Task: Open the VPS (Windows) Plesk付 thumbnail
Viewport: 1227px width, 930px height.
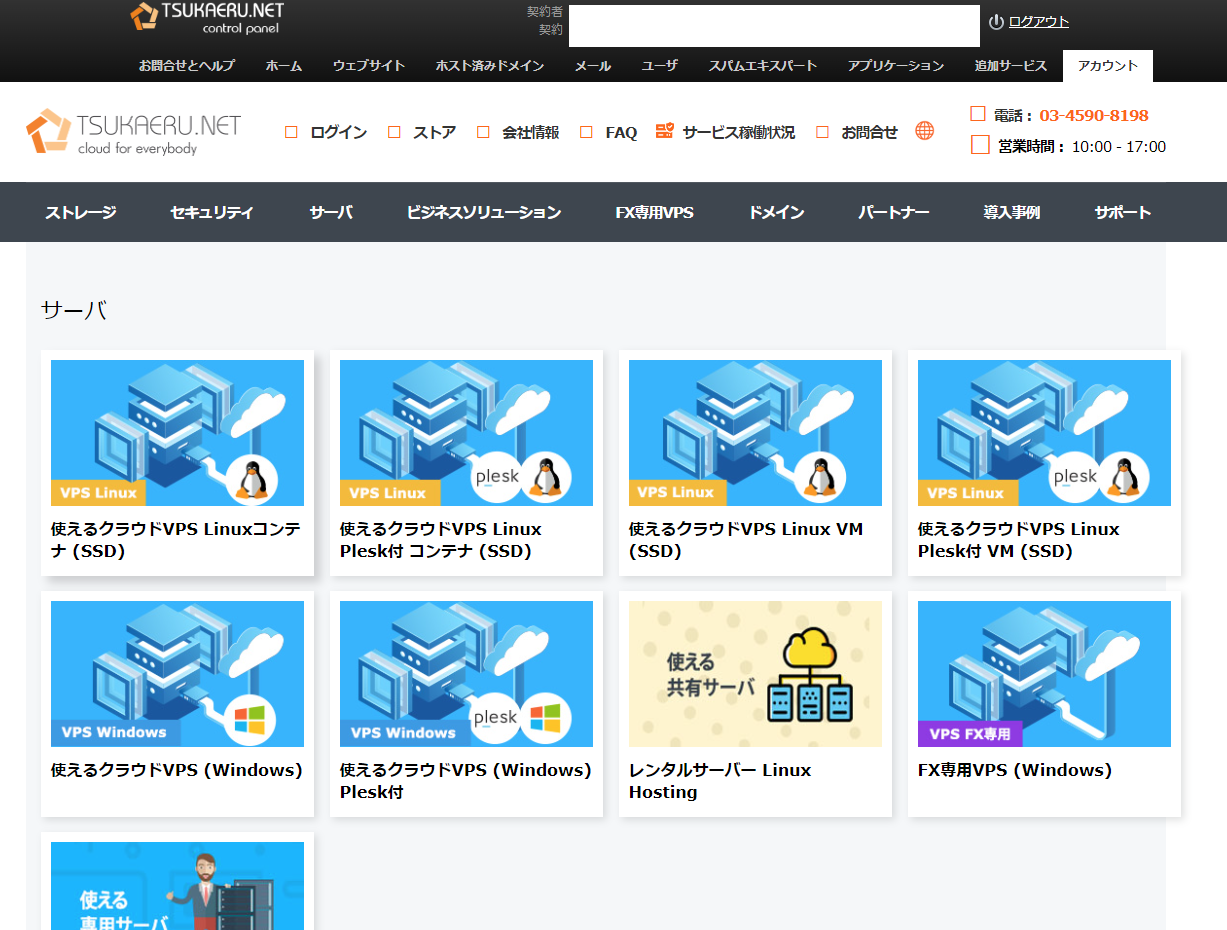Action: [466, 674]
